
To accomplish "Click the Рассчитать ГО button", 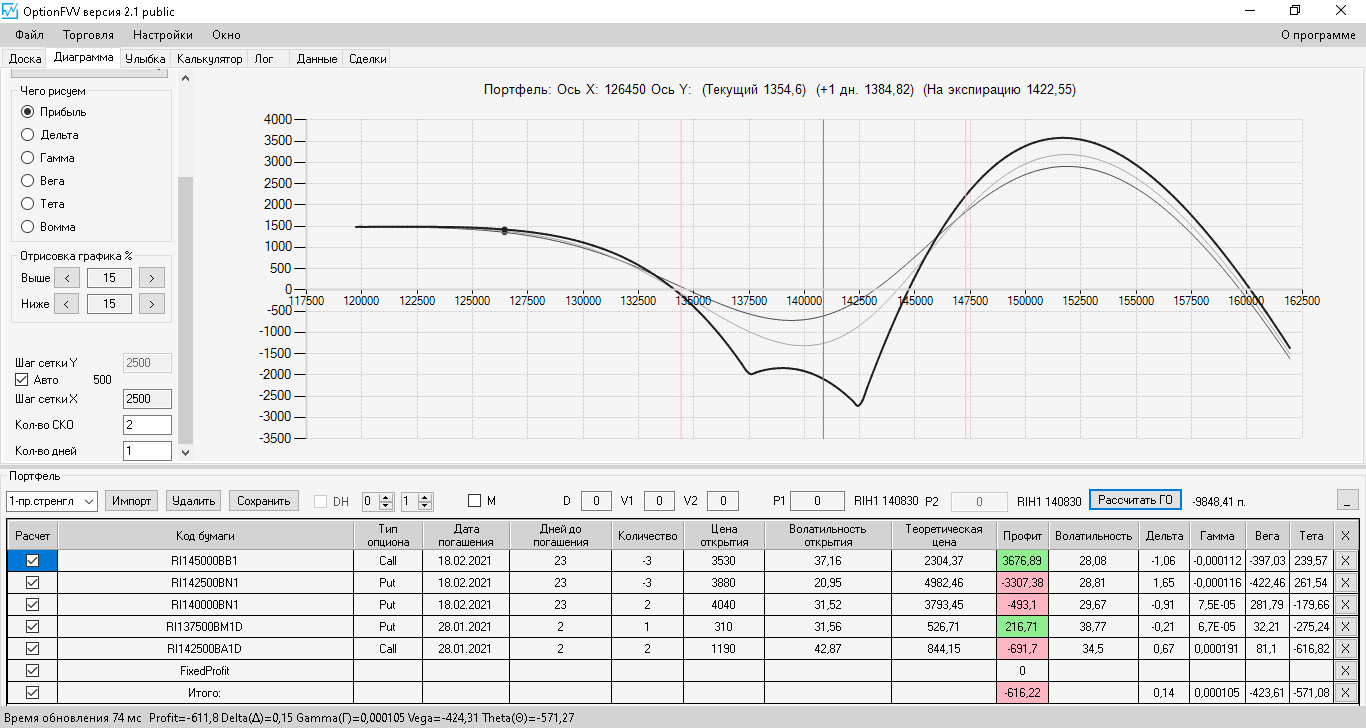I will point(1135,500).
